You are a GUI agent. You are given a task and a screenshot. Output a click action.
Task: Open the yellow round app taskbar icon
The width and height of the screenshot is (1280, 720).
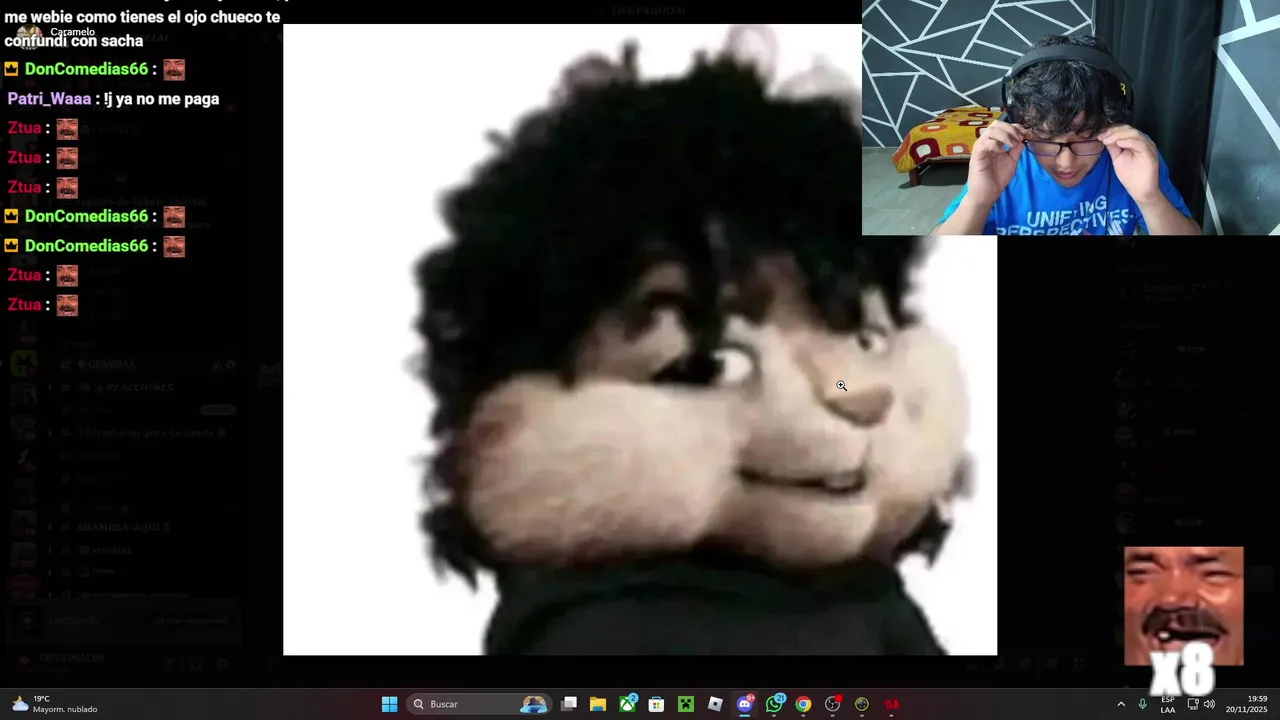pos(862,704)
